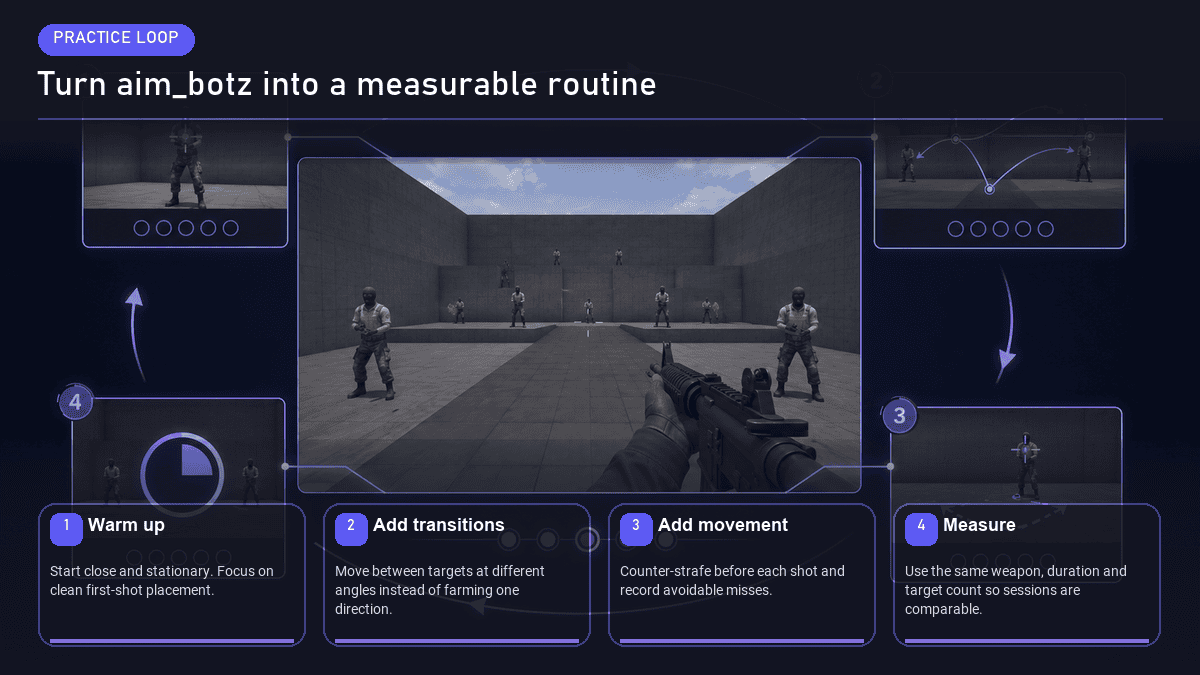Open the large central aim_botz arena screenshot
The height and width of the screenshot is (675, 1200).
point(579,325)
